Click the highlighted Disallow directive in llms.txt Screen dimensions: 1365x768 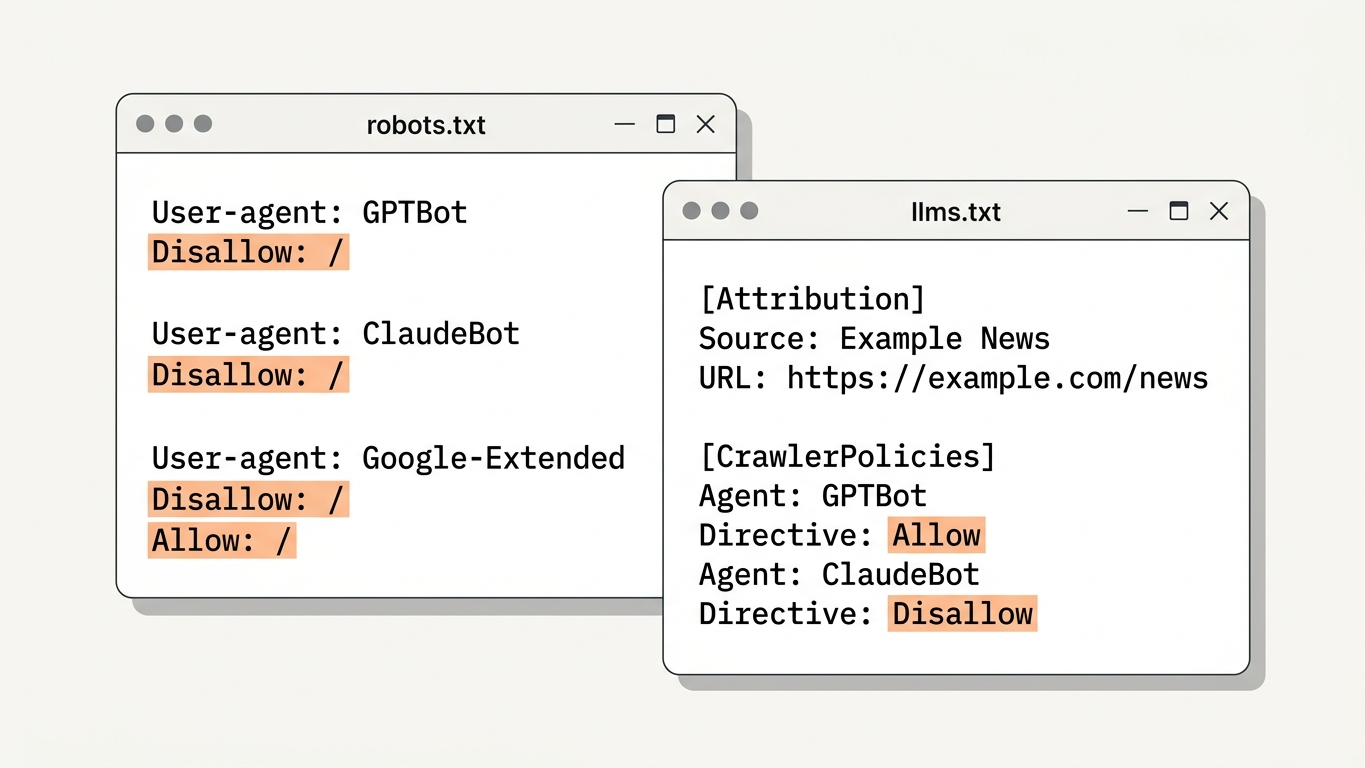click(x=963, y=613)
